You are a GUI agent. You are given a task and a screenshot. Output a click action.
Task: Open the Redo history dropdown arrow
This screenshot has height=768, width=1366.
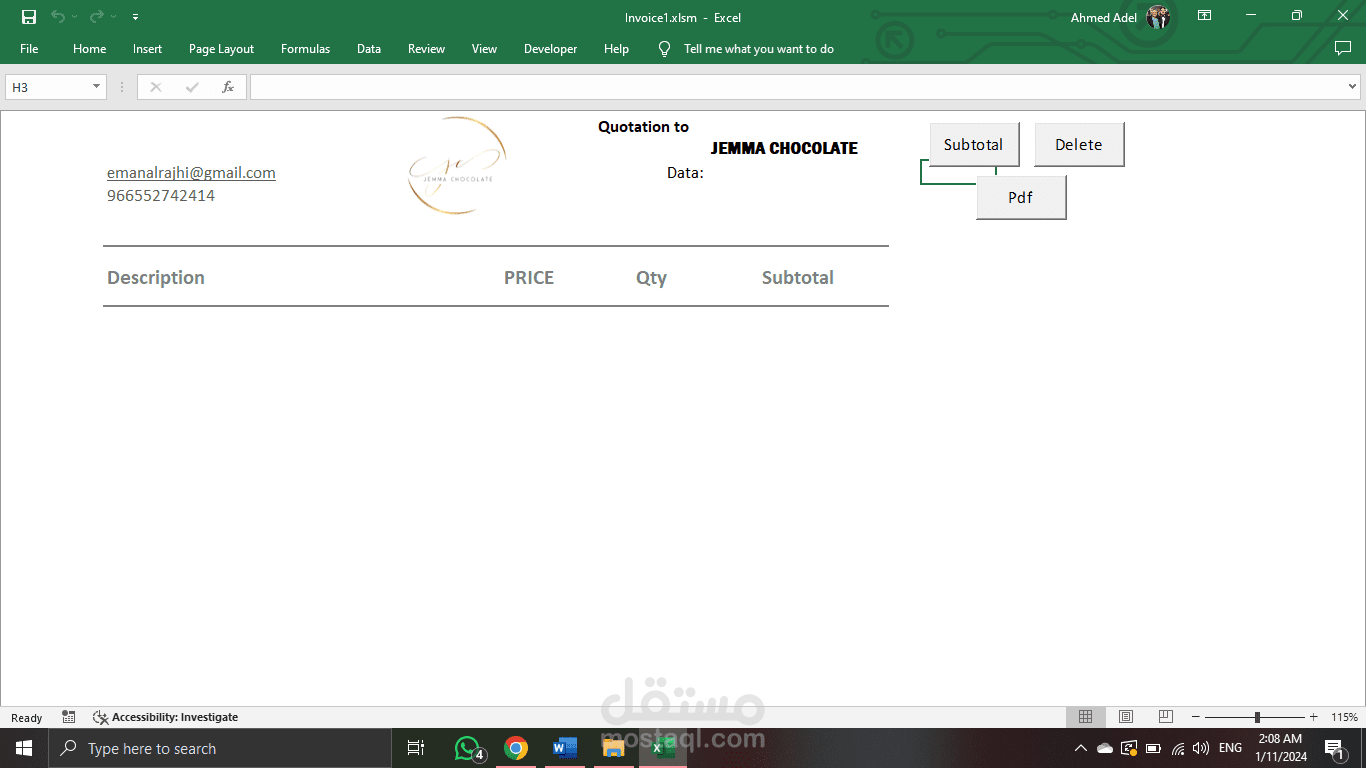pyautogui.click(x=114, y=17)
